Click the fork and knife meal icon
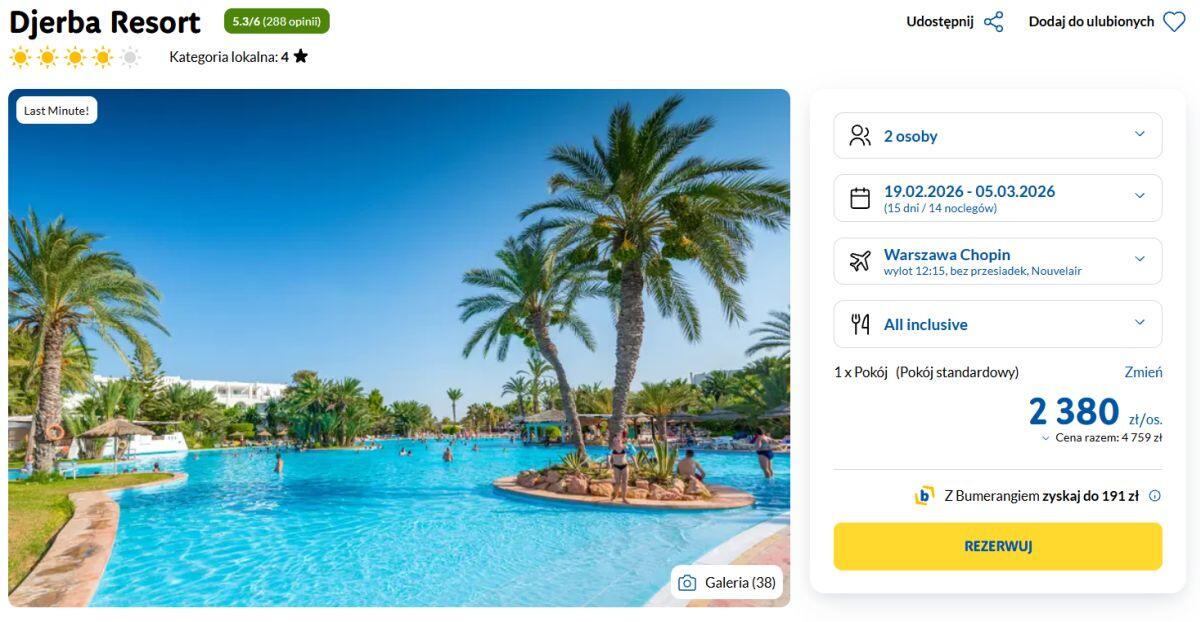Image resolution: width=1200 pixels, height=622 pixels. click(x=860, y=324)
